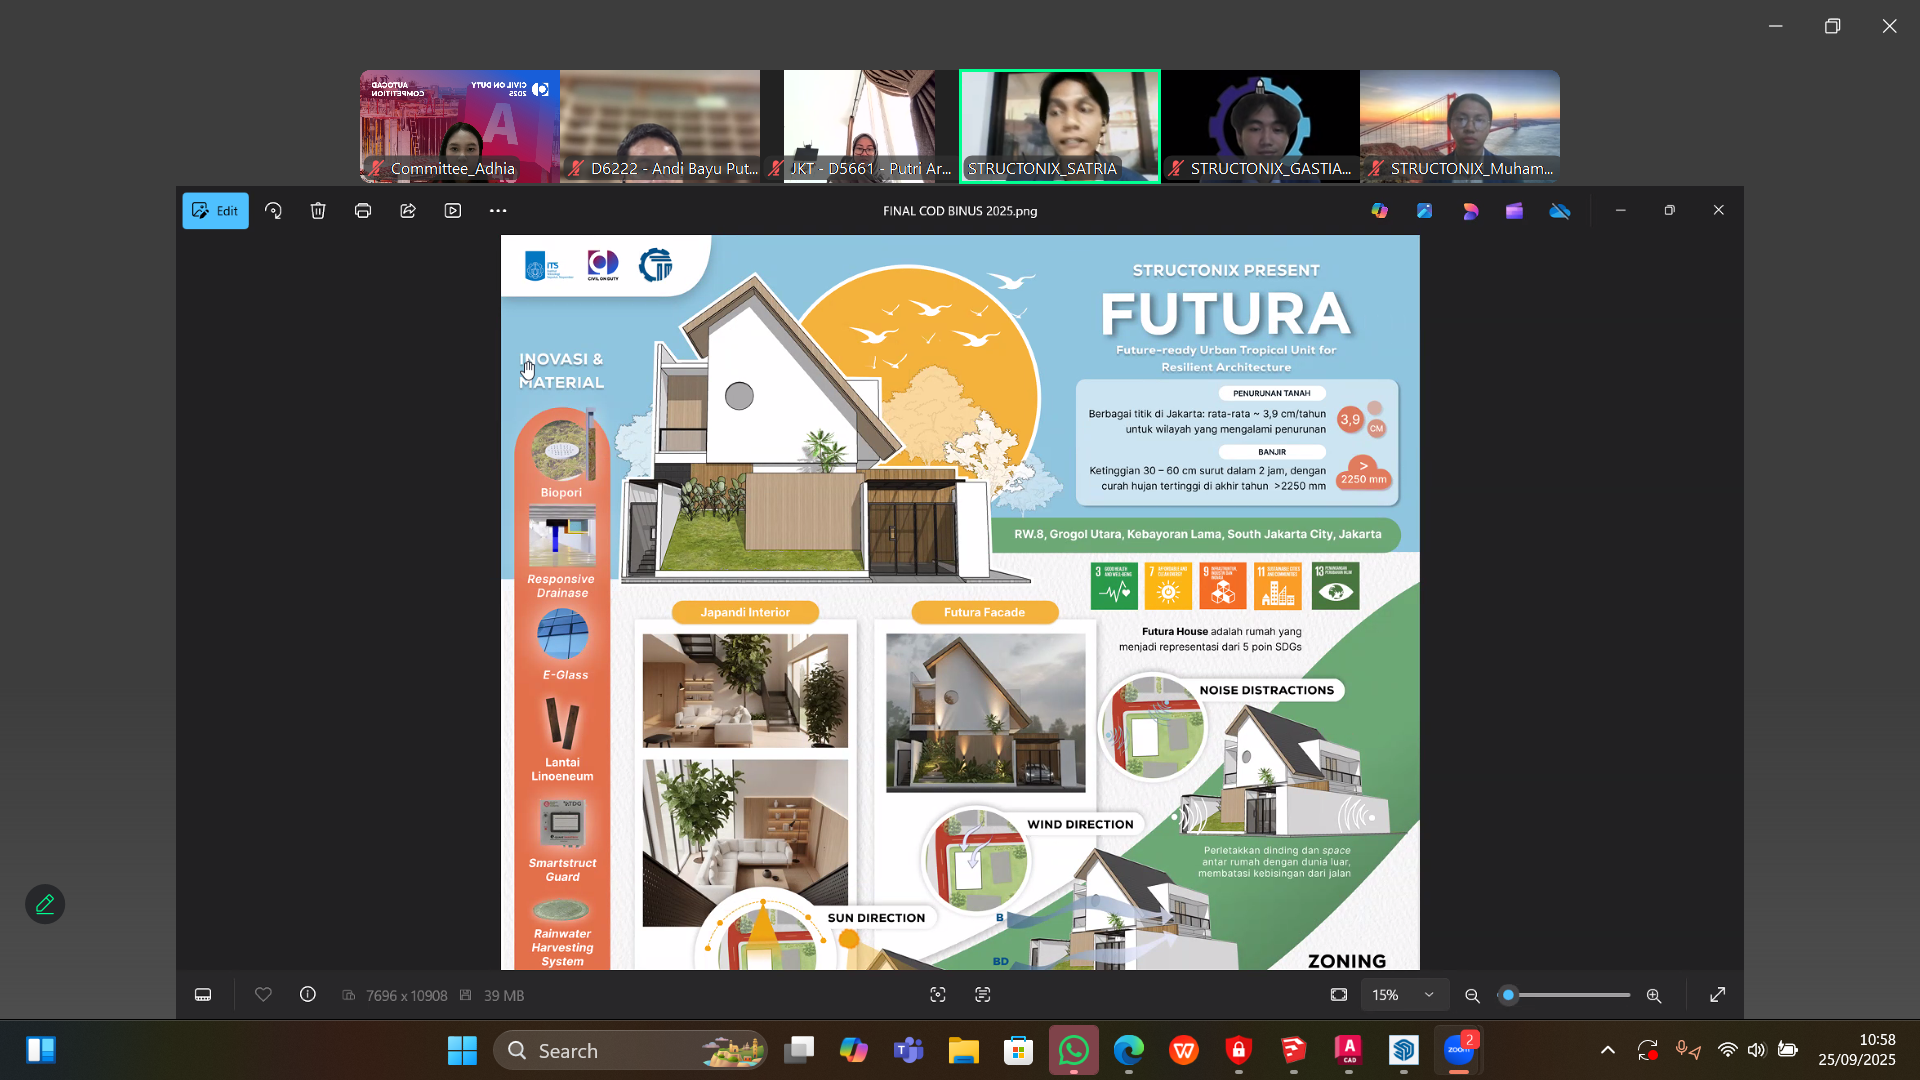Click the Edit button in Photos
The image size is (1920, 1080).
click(215, 211)
